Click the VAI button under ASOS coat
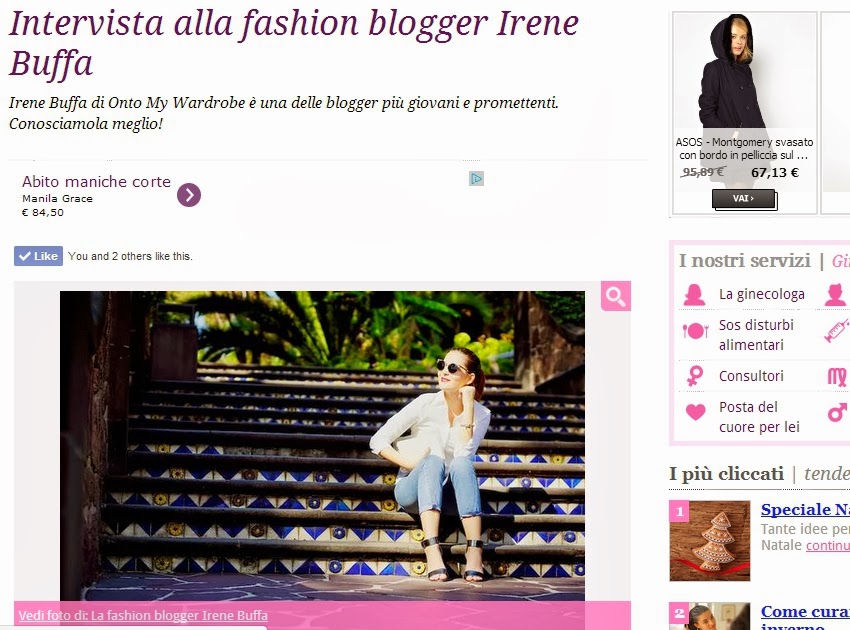This screenshot has width=850, height=630. (743, 198)
